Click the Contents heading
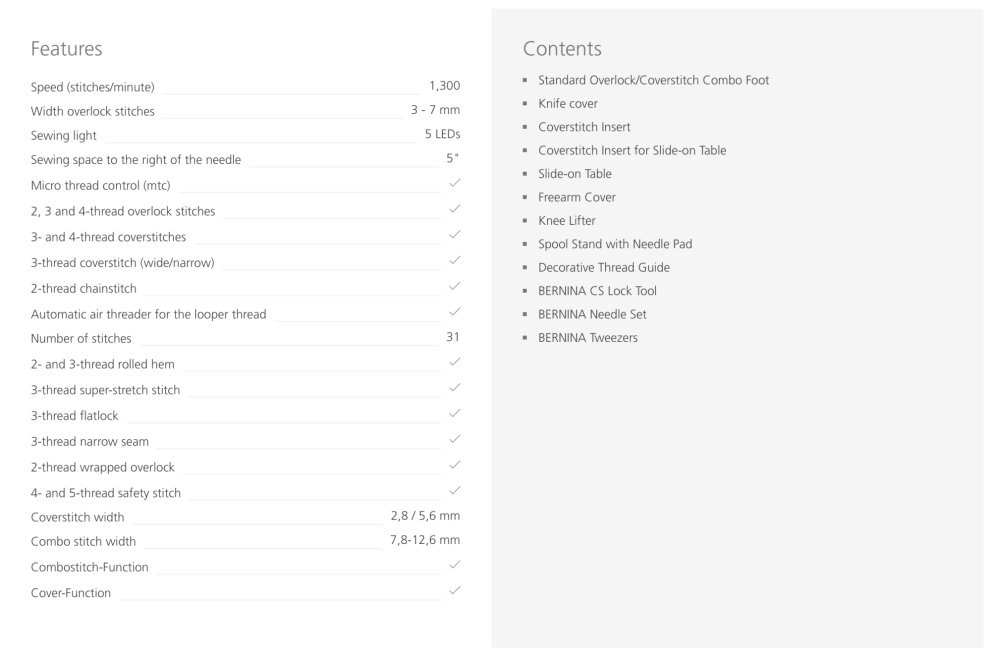991x658 pixels. (561, 48)
